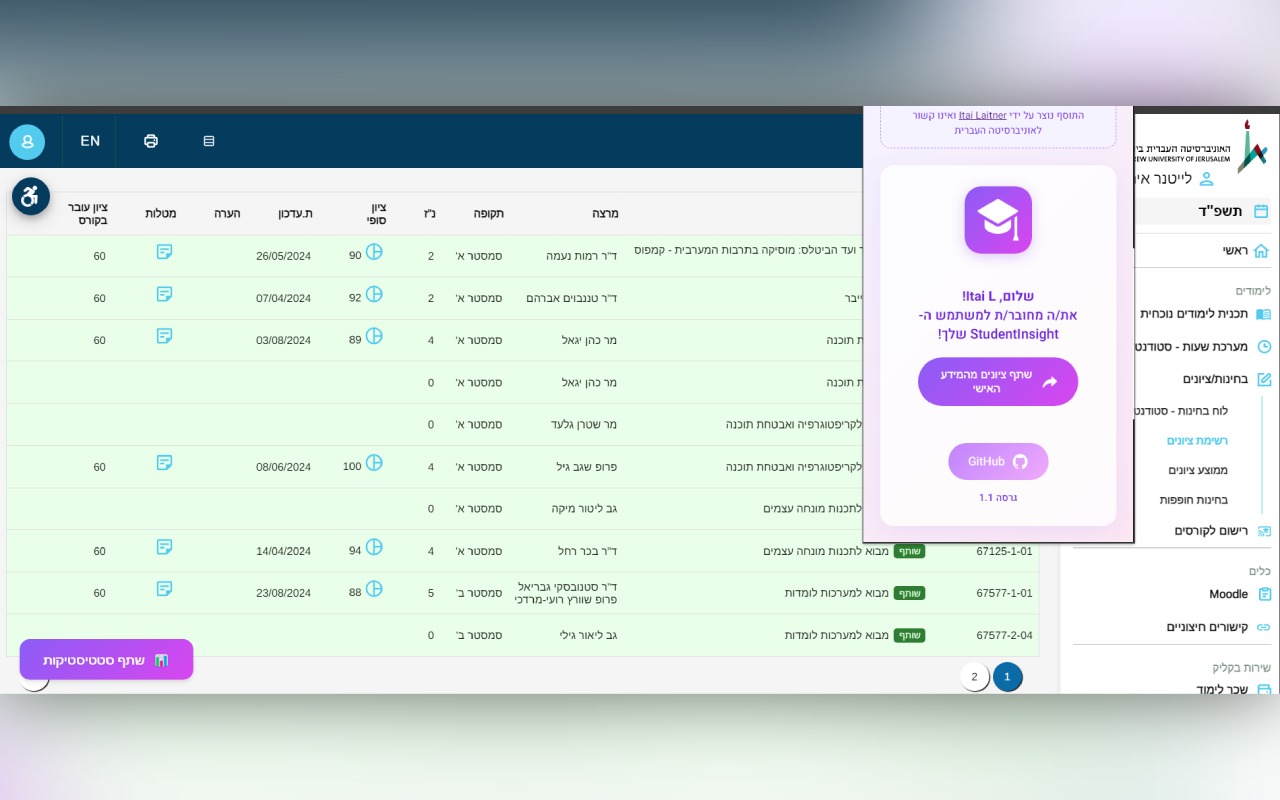Select results page 1

point(1008,677)
